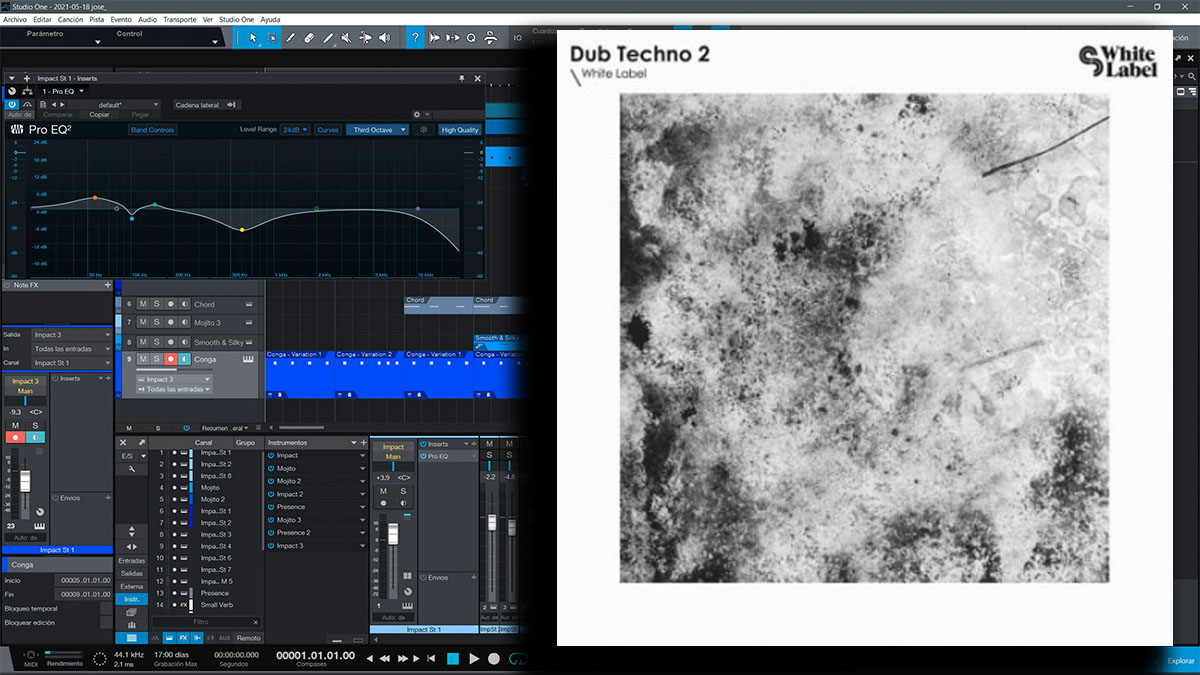Adjust the Impact Main channel fader
The image size is (1200, 675).
click(x=394, y=533)
